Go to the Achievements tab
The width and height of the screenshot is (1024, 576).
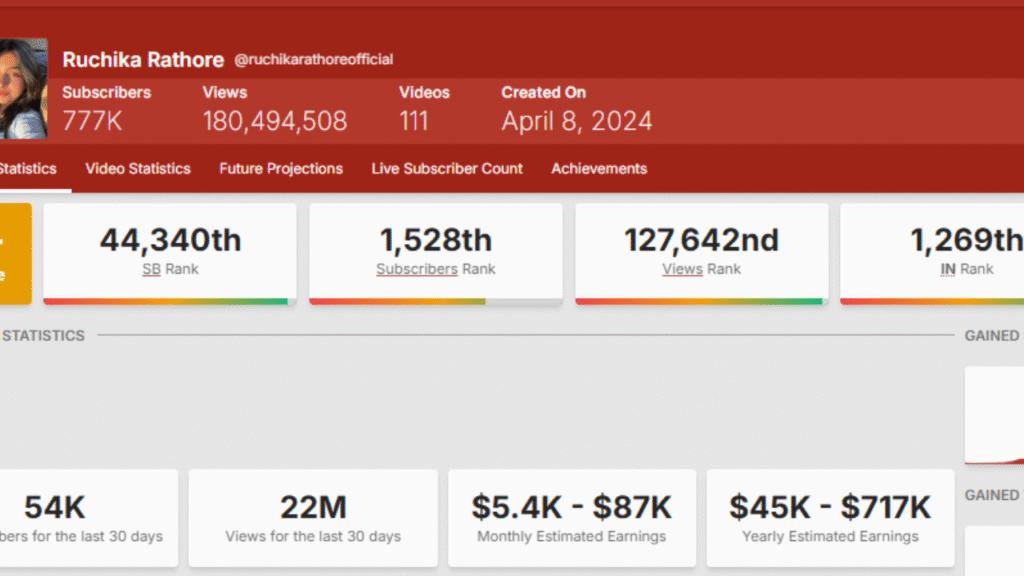pyautogui.click(x=599, y=168)
